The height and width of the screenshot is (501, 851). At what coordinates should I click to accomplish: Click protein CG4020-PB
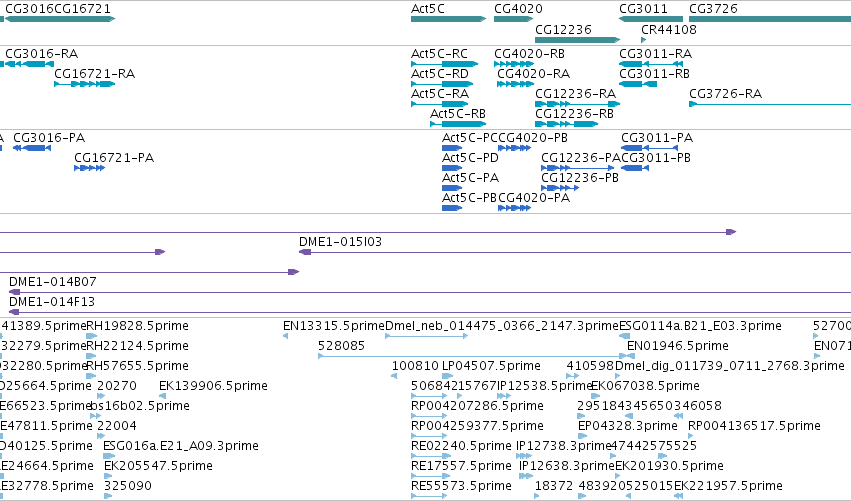[x=515, y=148]
